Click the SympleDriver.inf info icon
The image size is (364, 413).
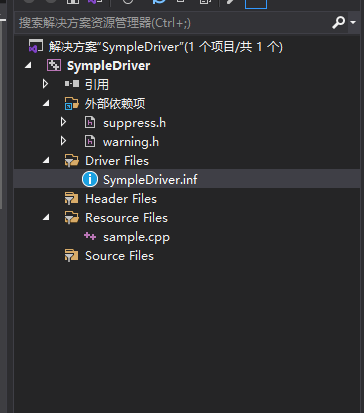click(x=90, y=179)
